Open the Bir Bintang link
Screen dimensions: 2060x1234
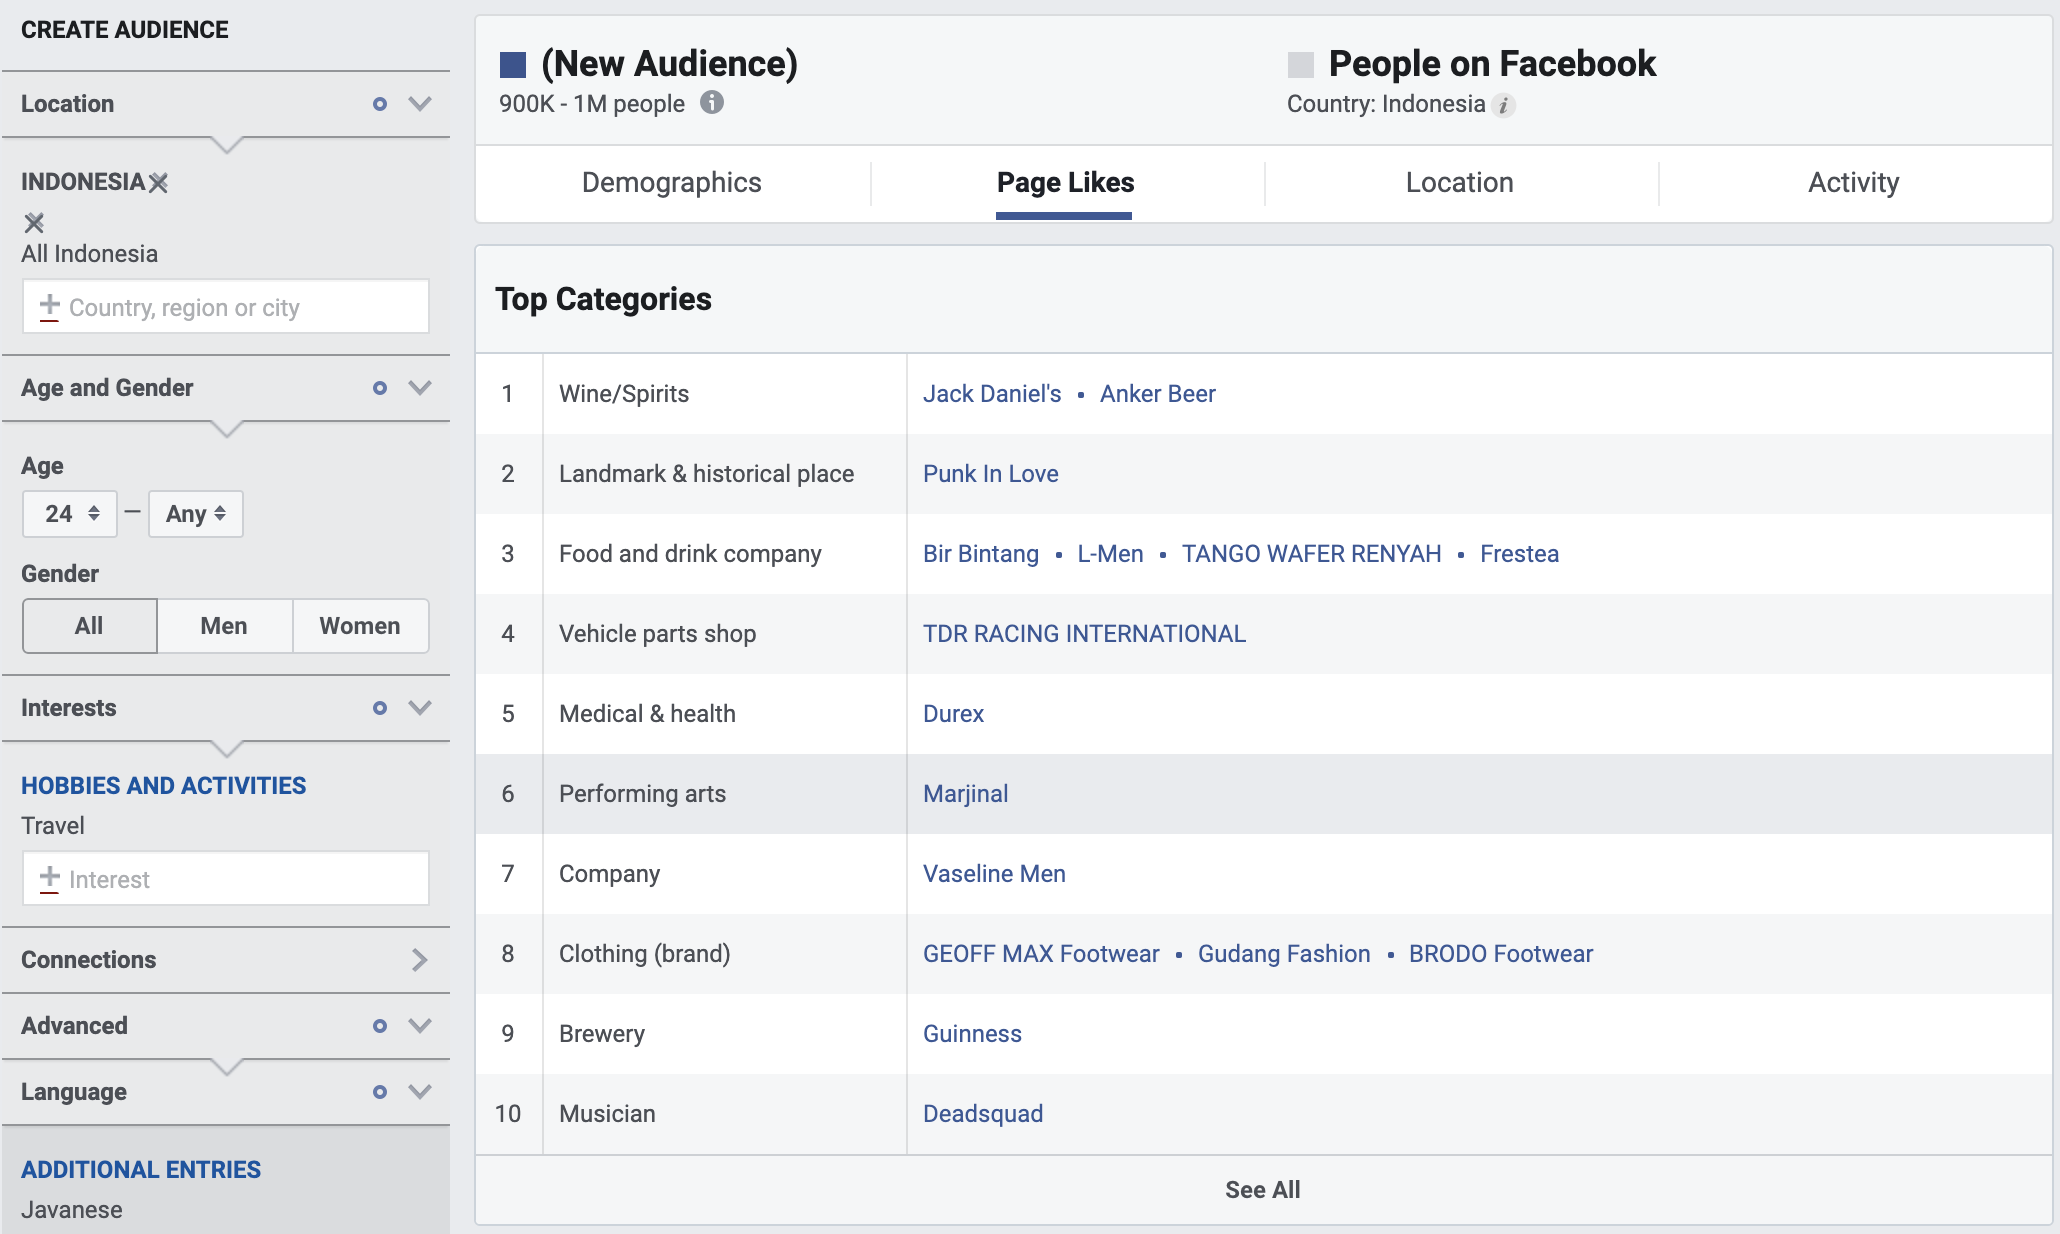[980, 554]
